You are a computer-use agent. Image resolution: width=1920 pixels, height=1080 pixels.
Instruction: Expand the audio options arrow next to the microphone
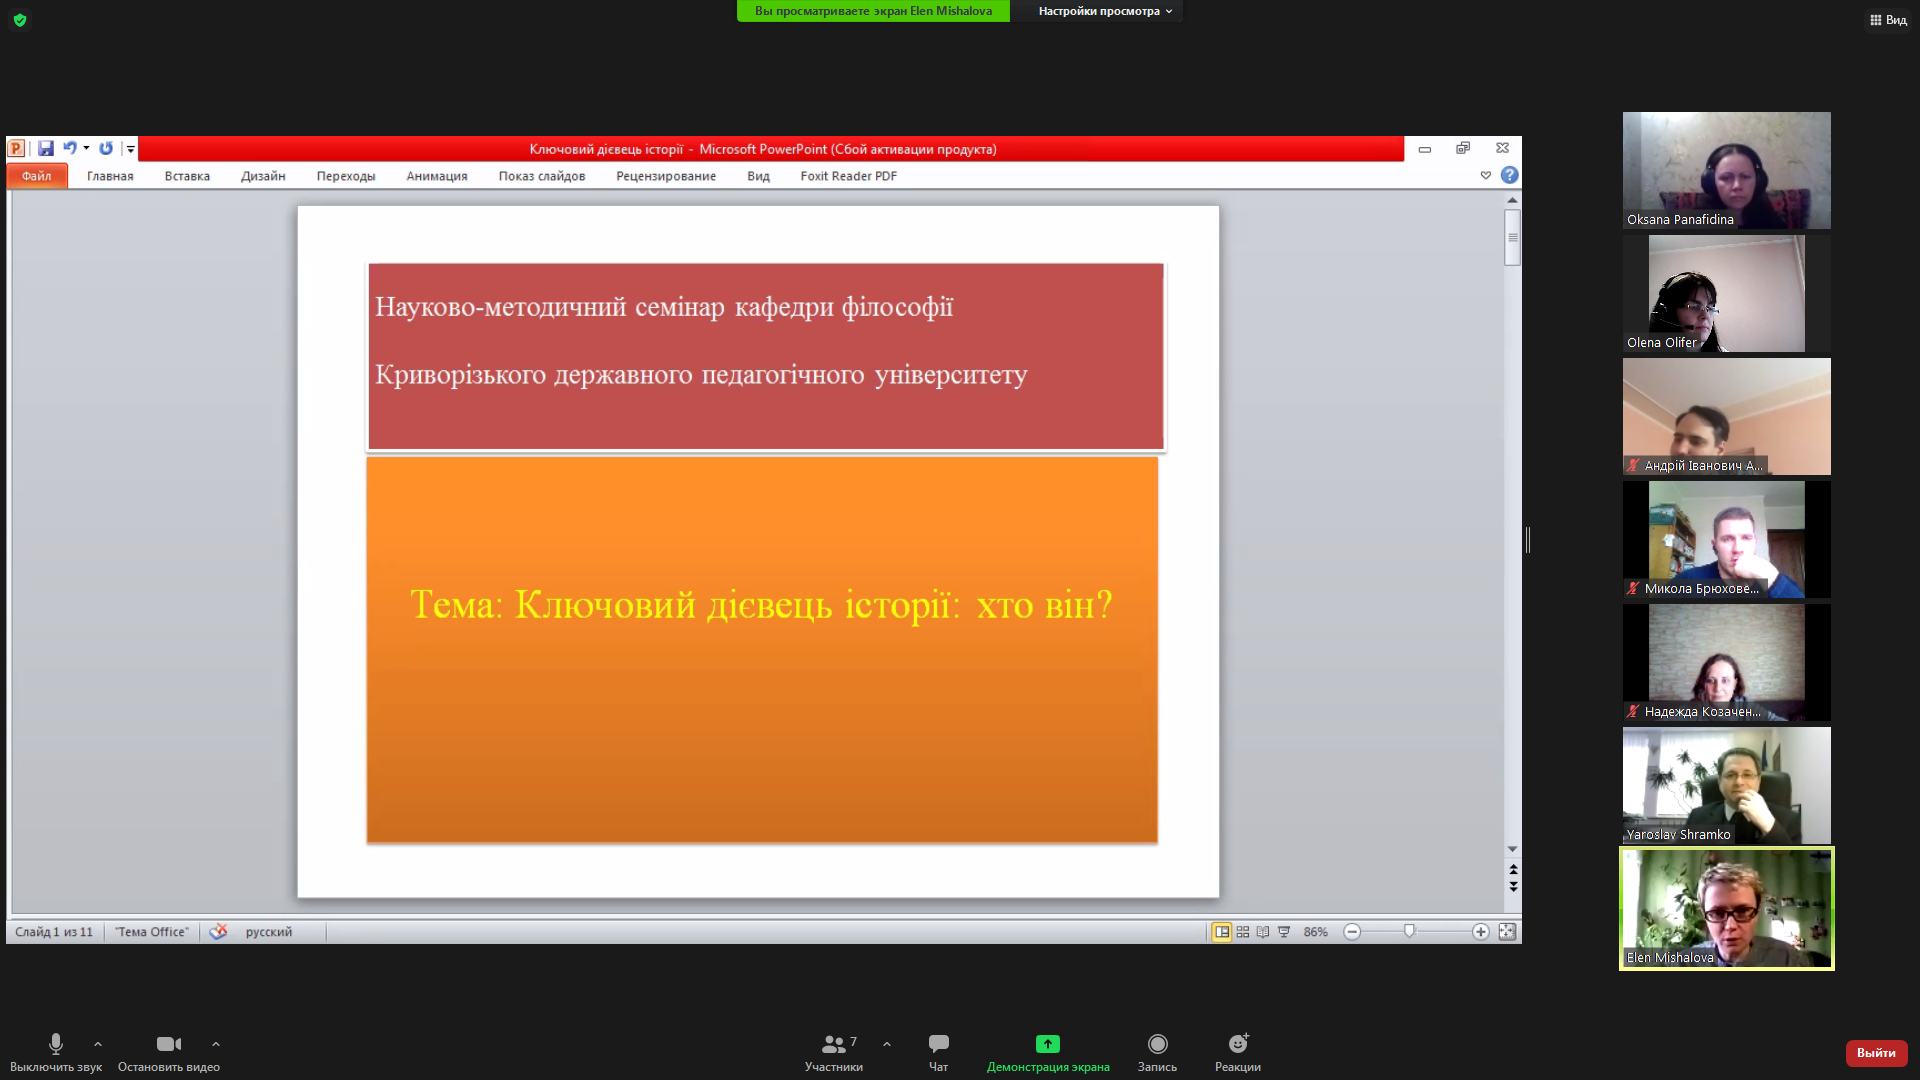tap(98, 1044)
